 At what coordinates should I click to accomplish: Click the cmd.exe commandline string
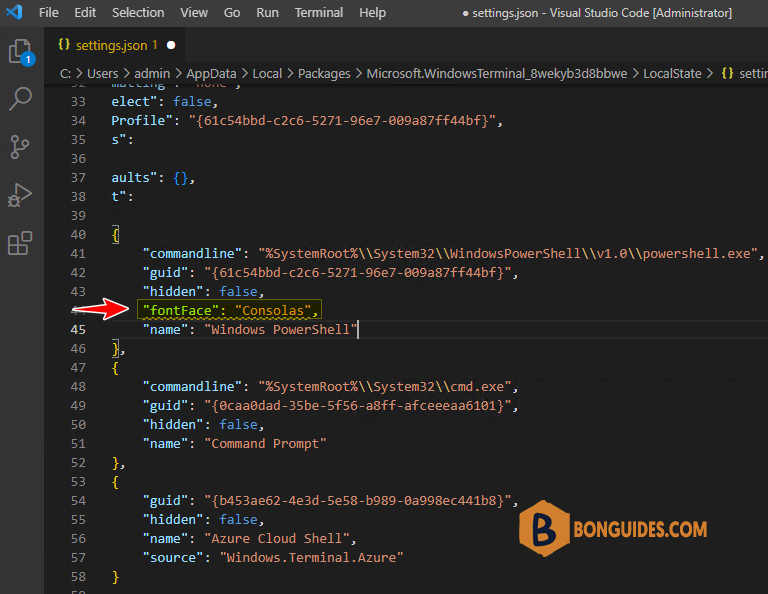tap(384, 387)
